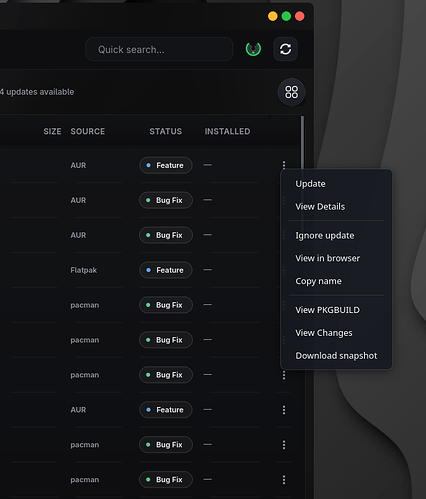Click Download snapshot menu entry
Image resolution: width=426 pixels, height=499 pixels.
[x=336, y=356]
